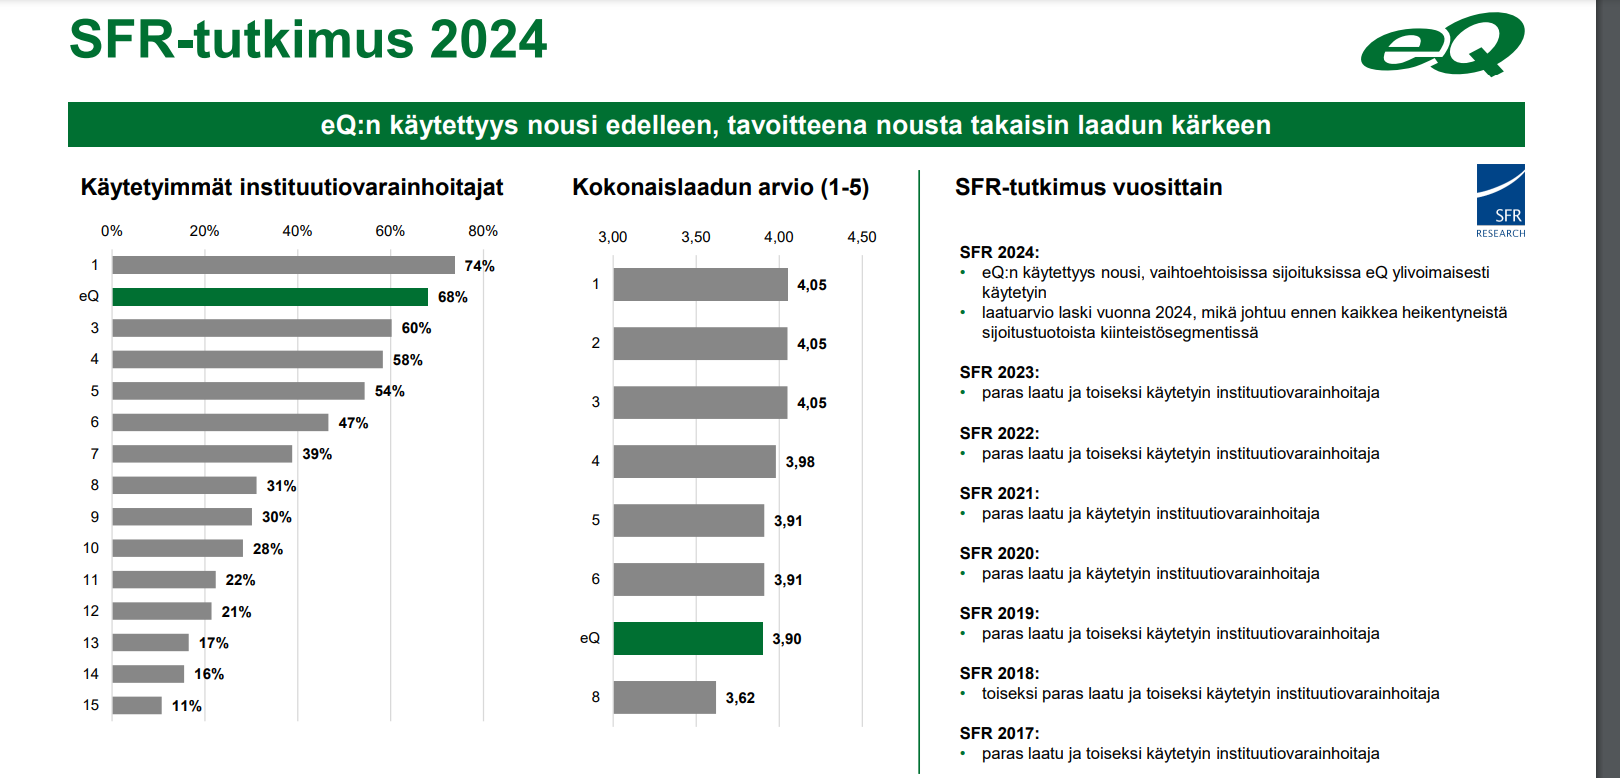Click the quality bar for rank 6
Viewport: 1620px width, 778px height.
[689, 579]
